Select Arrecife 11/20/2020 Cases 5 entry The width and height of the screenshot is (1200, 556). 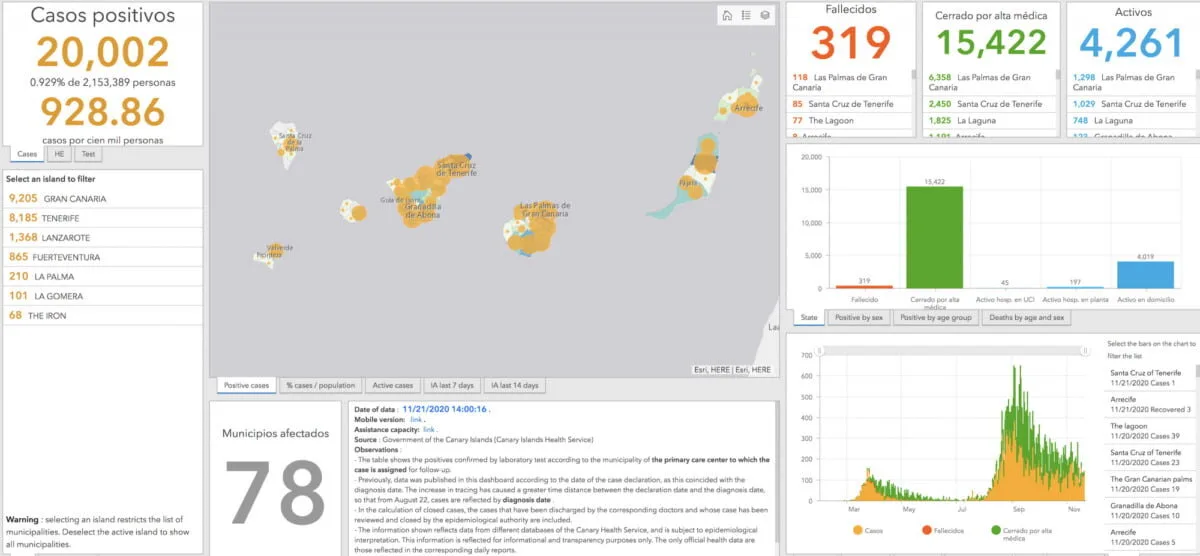coord(1150,537)
